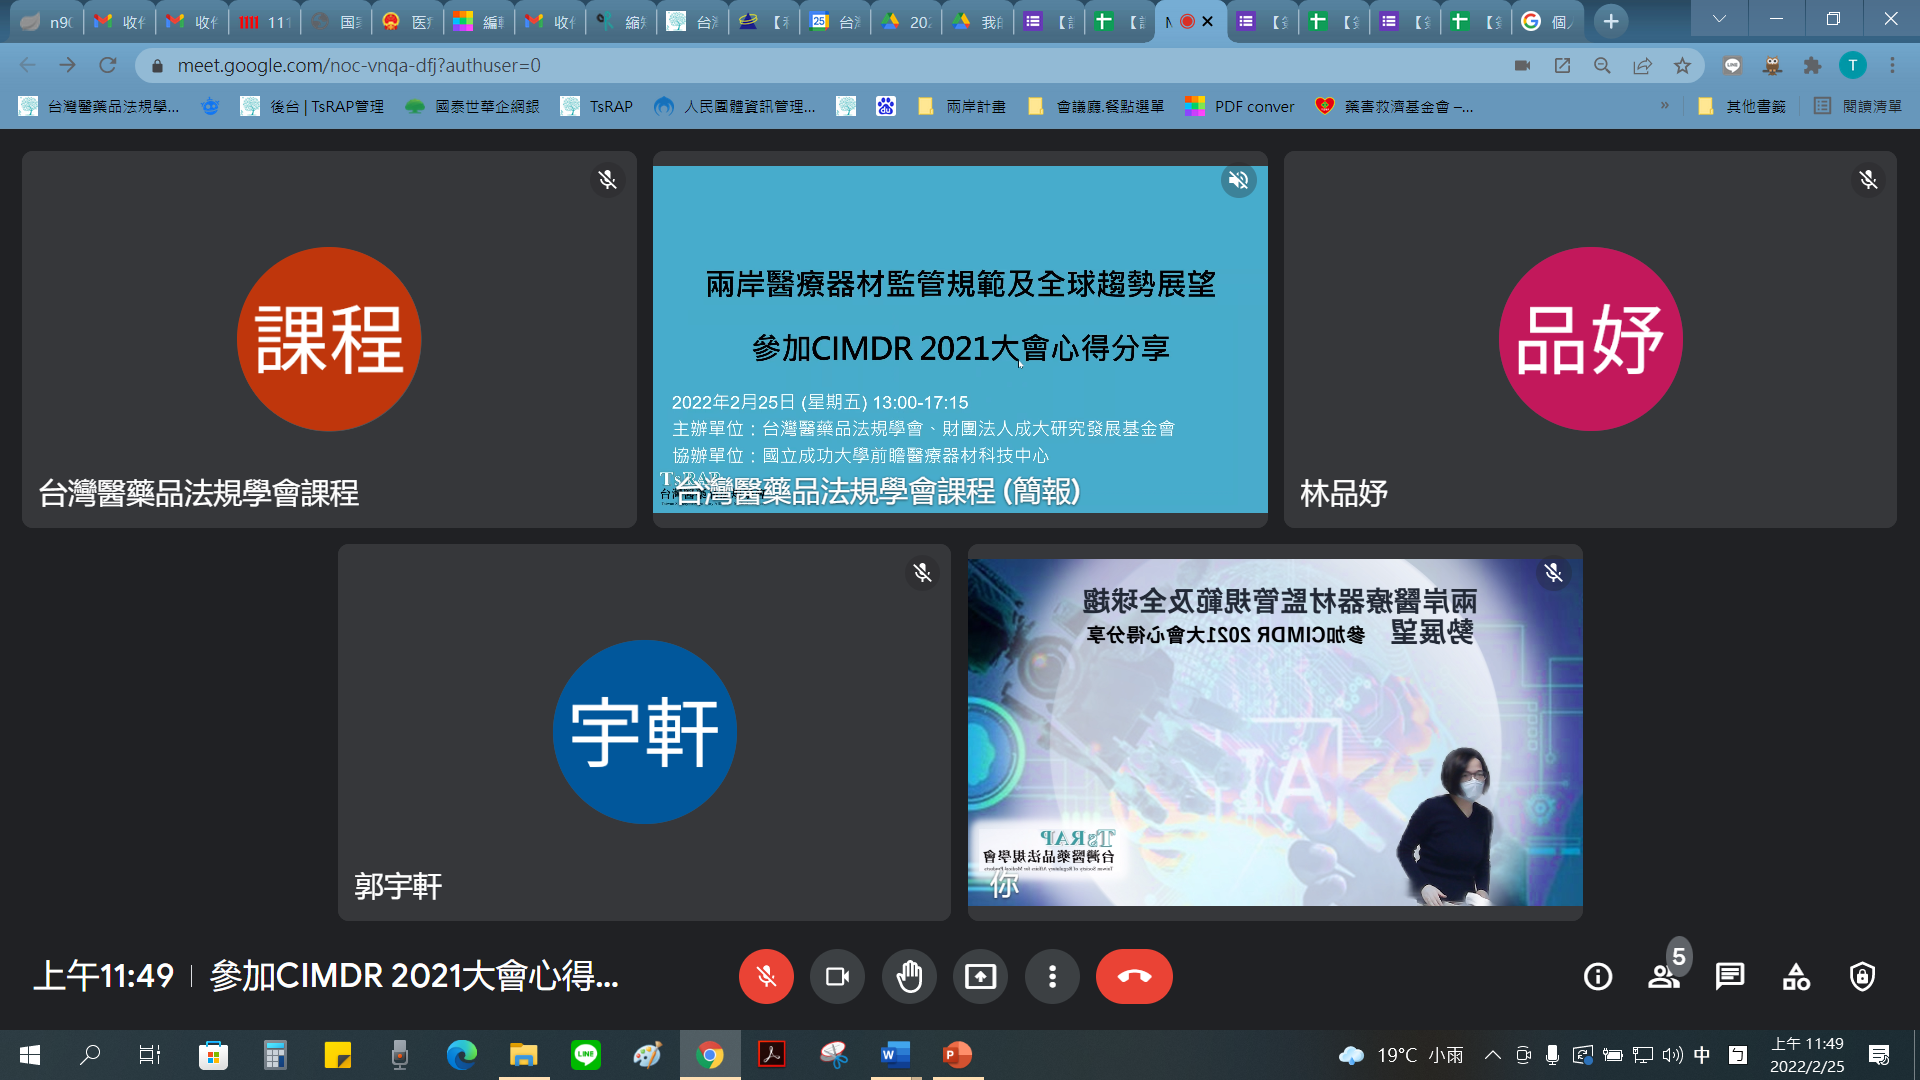Open more options three-dot menu

[1052, 976]
